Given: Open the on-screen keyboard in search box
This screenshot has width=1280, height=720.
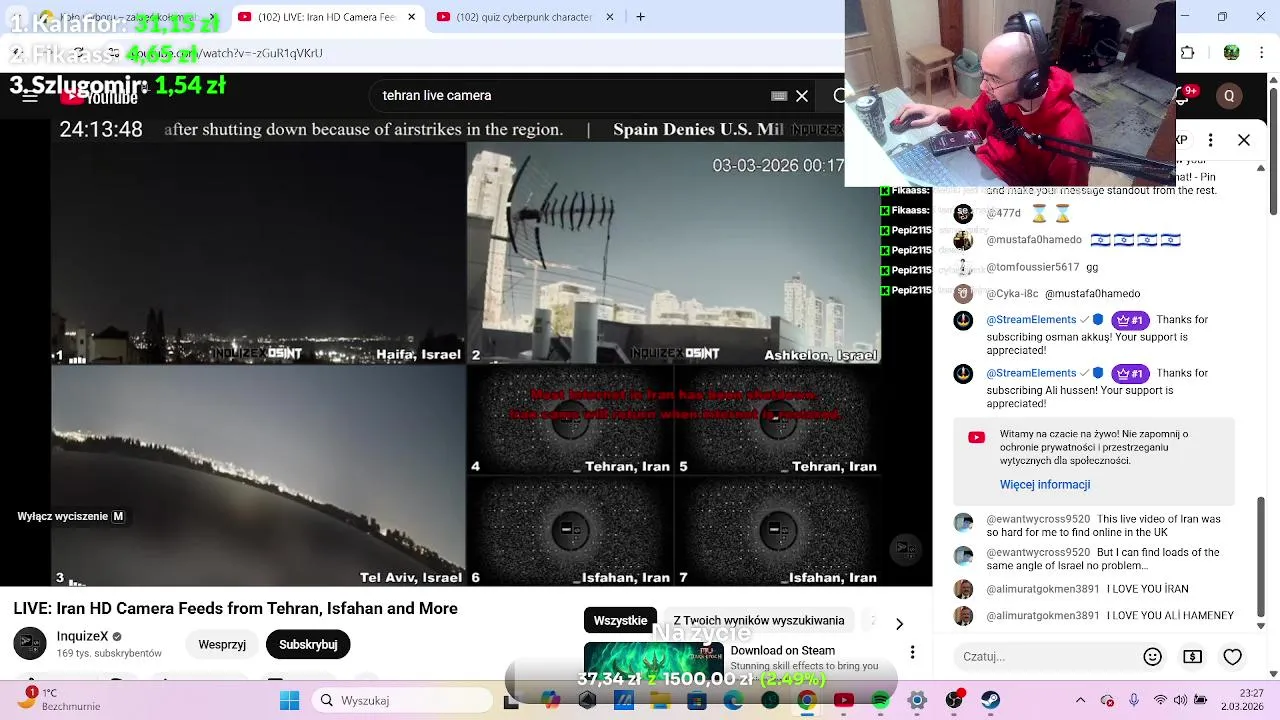Looking at the screenshot, I should tap(779, 96).
